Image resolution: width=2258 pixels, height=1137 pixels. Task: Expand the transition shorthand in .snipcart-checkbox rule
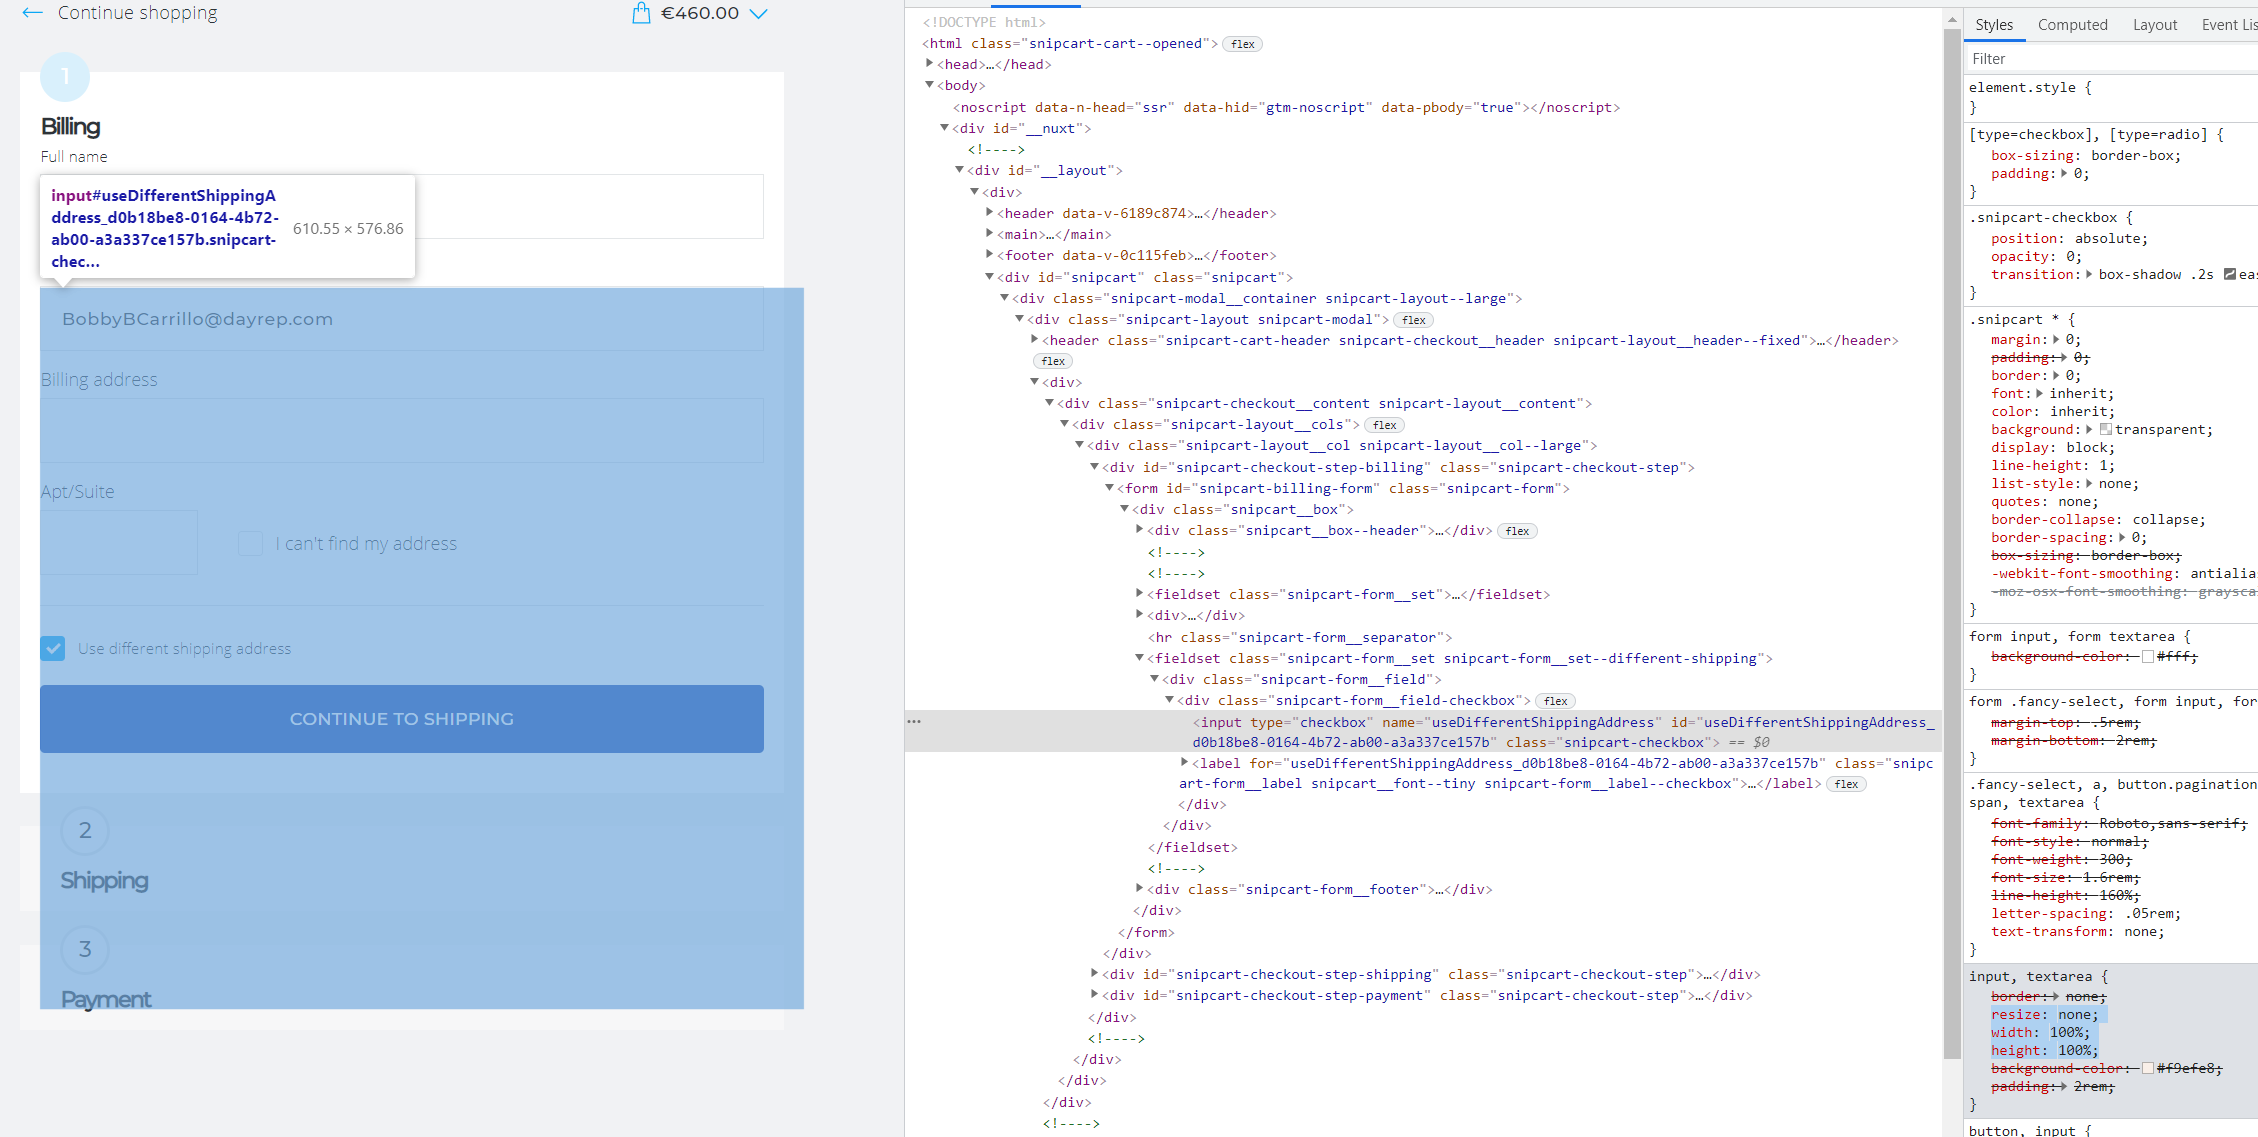click(2089, 275)
